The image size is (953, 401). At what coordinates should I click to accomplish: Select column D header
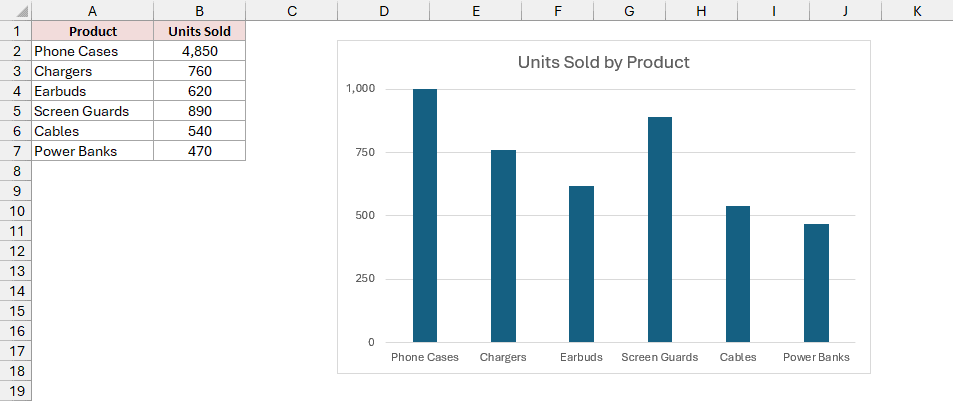(x=384, y=10)
